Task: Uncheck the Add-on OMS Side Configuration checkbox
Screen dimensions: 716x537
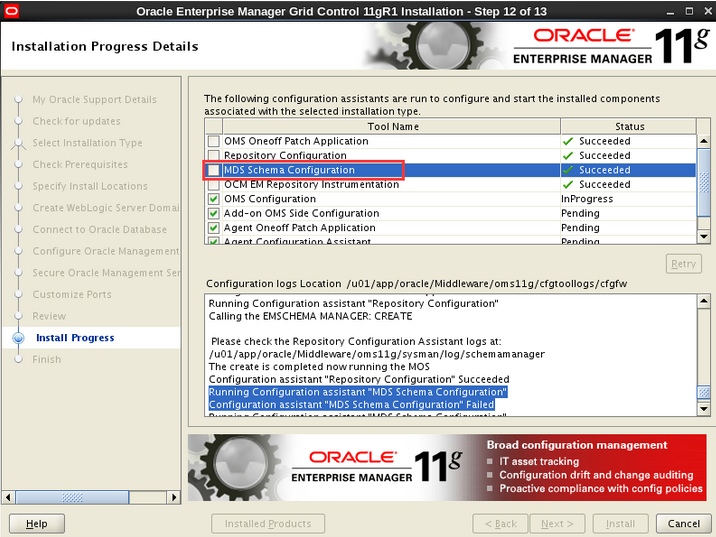Action: (213, 213)
